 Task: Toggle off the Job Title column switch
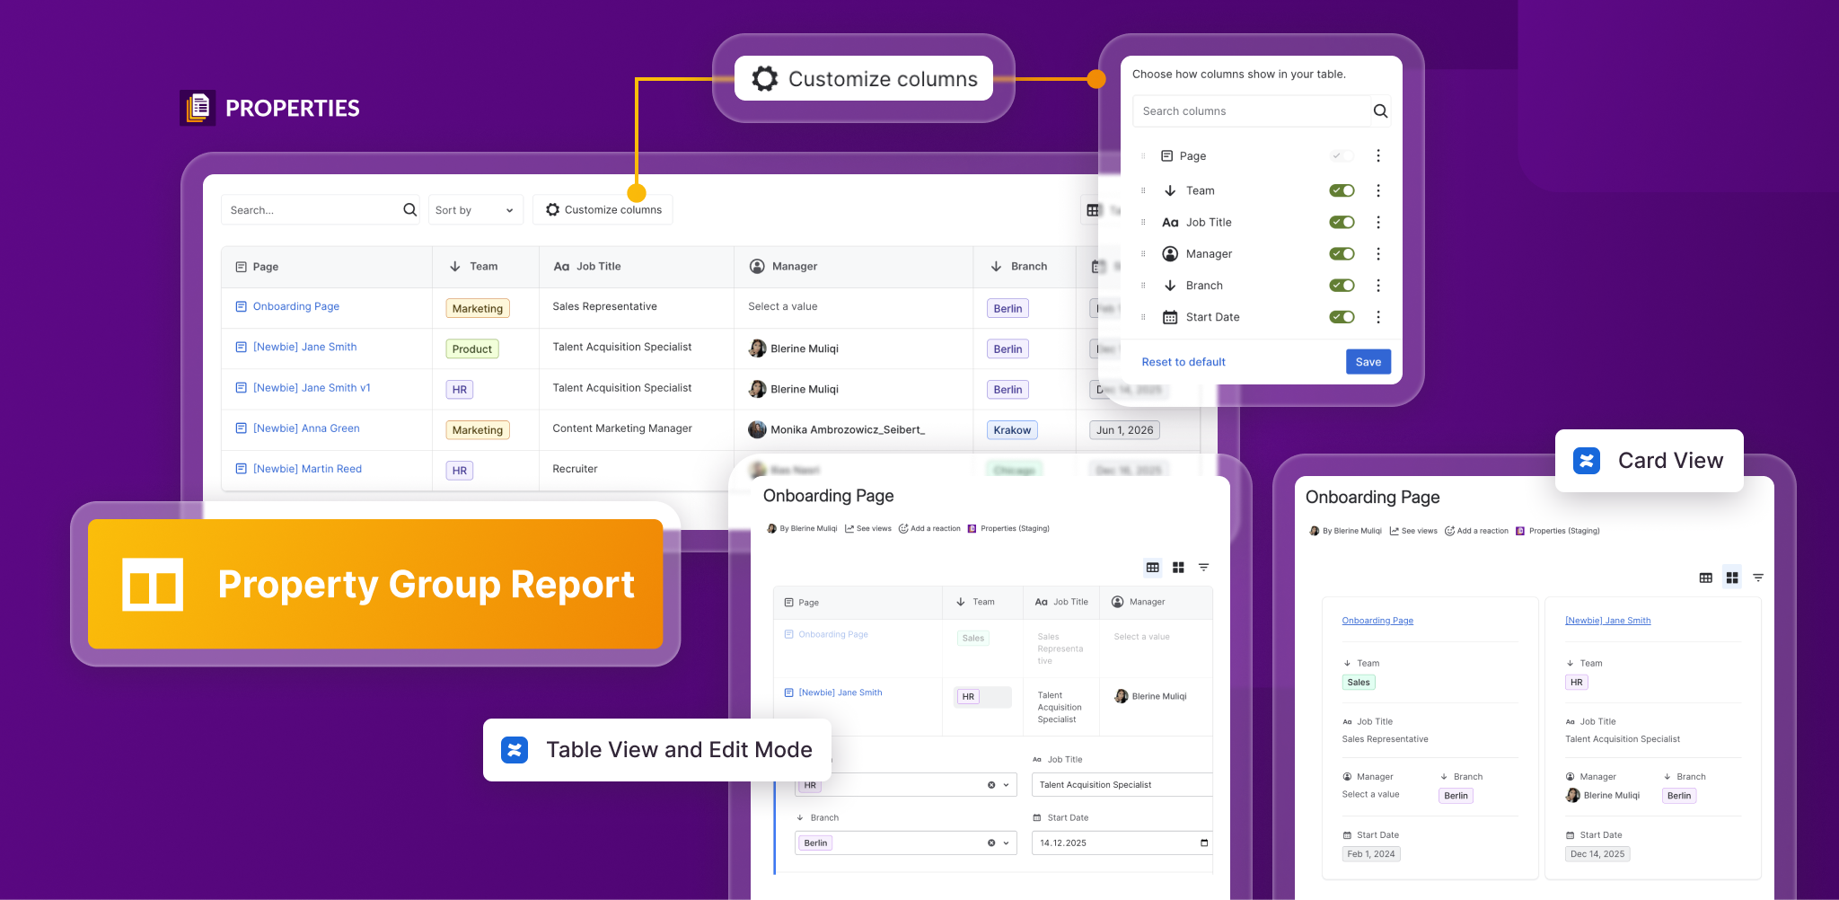click(x=1342, y=222)
